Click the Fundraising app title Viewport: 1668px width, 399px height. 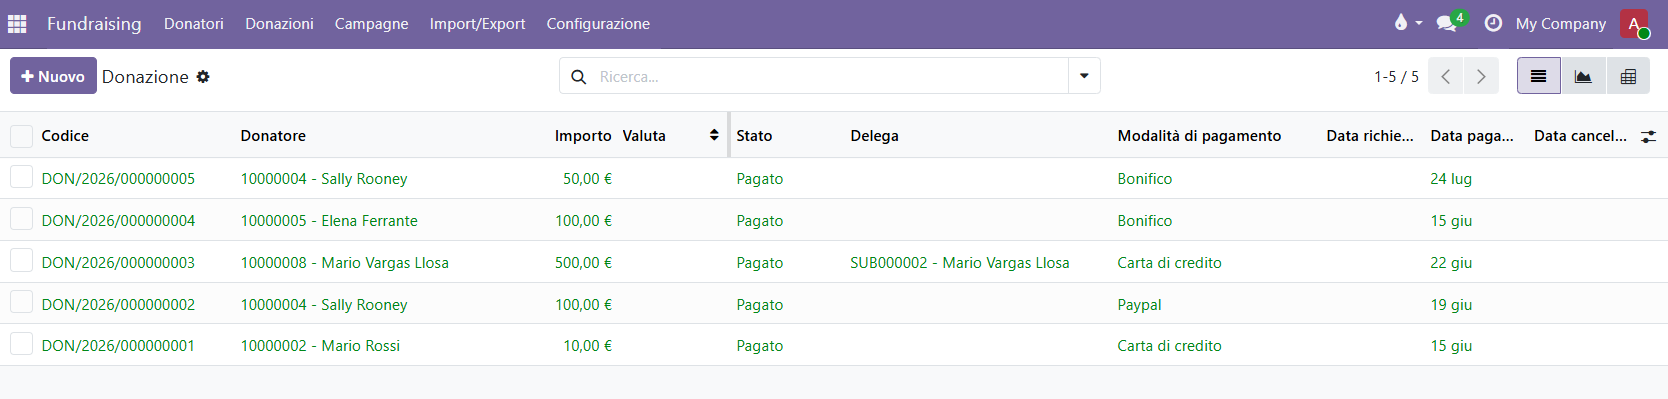[x=94, y=23]
